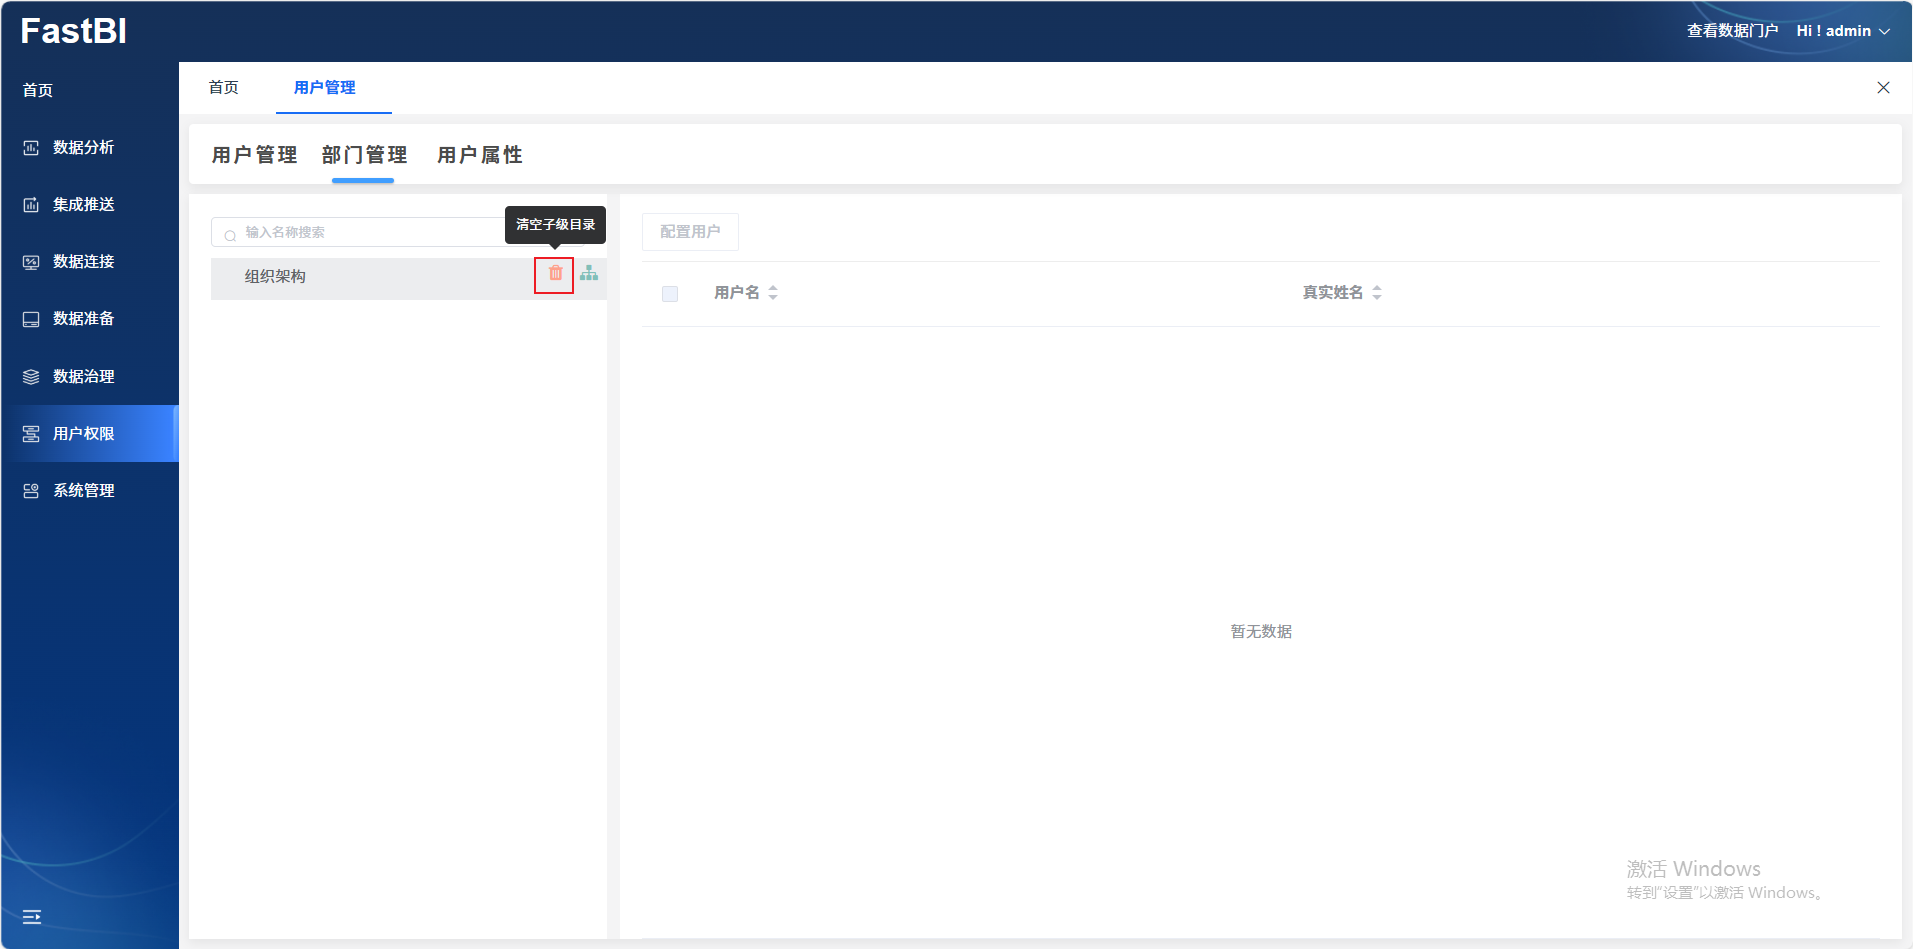Viewport: 1913px width, 949px height.
Task: Switch to the 用户属性 tab
Action: 480,155
